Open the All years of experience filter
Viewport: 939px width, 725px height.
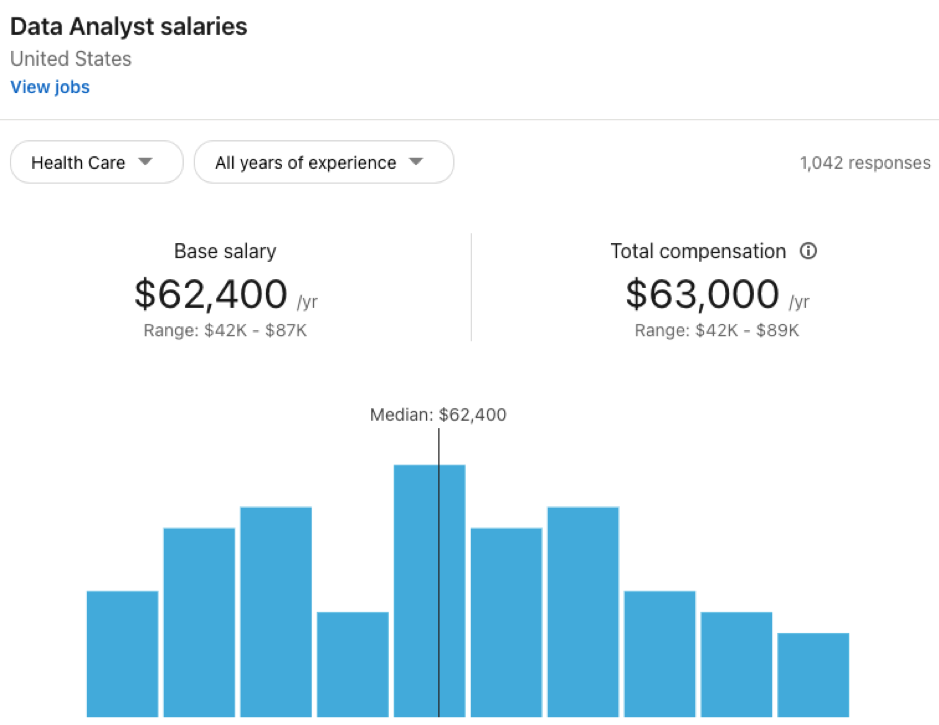(323, 162)
